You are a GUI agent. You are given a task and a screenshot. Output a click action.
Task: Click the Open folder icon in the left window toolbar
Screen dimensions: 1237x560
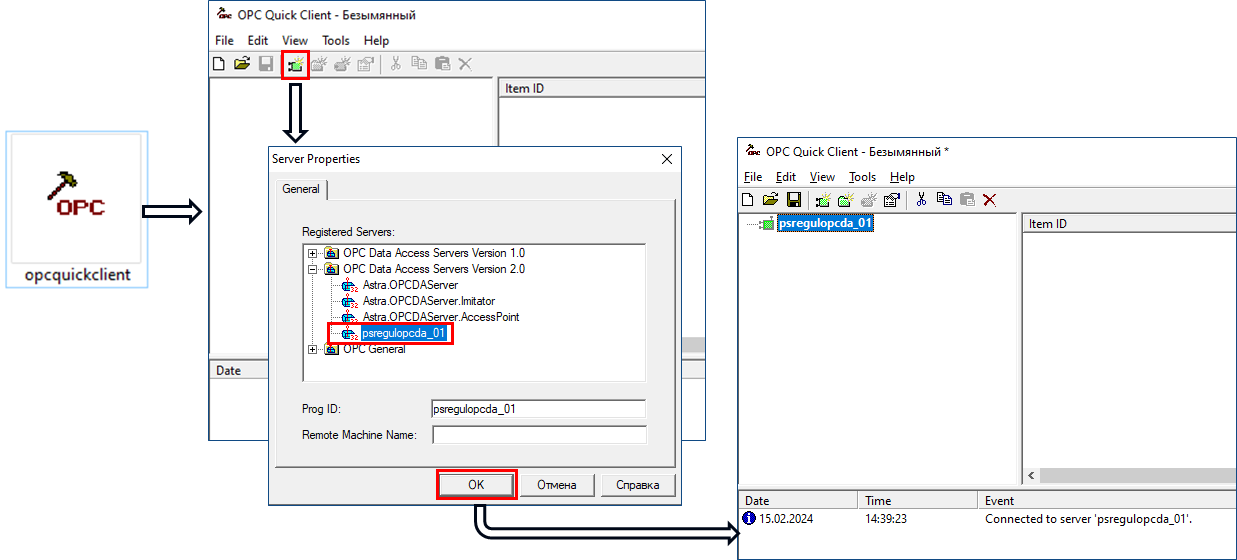tap(242, 65)
